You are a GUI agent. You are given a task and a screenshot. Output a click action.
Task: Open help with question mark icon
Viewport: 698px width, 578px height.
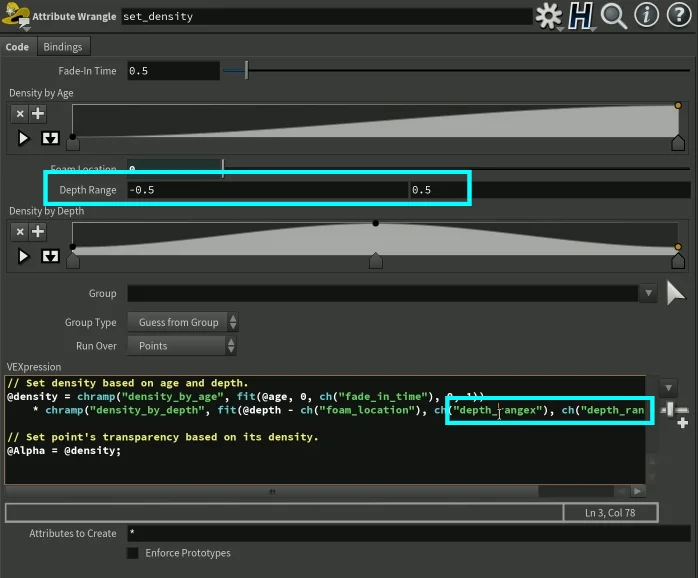click(679, 15)
